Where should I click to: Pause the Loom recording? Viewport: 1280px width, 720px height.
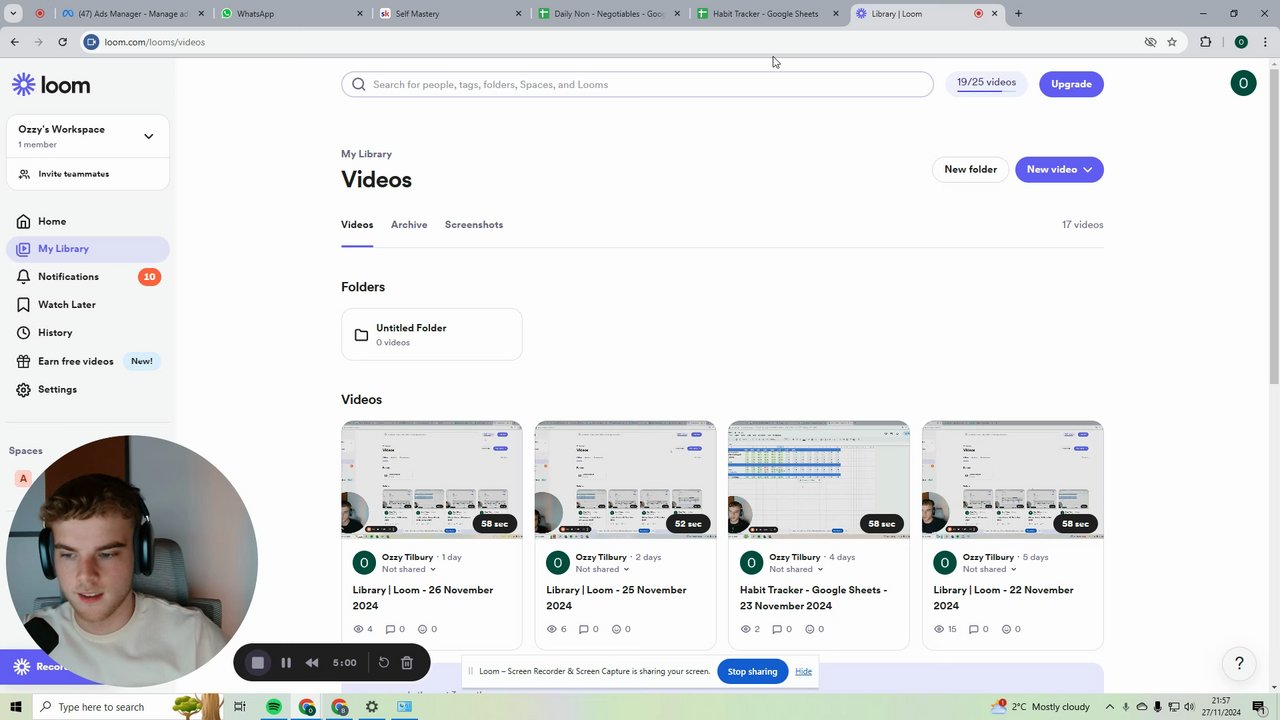[x=286, y=662]
